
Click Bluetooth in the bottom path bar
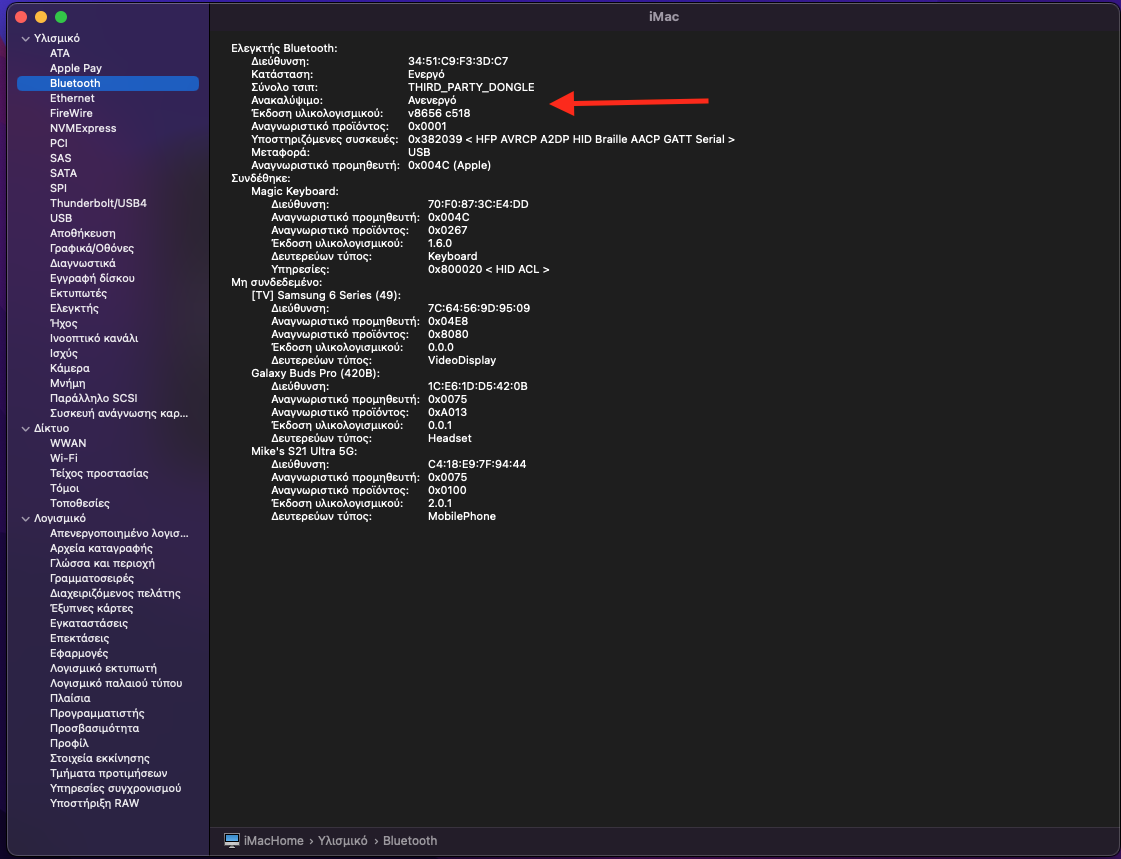coord(410,841)
